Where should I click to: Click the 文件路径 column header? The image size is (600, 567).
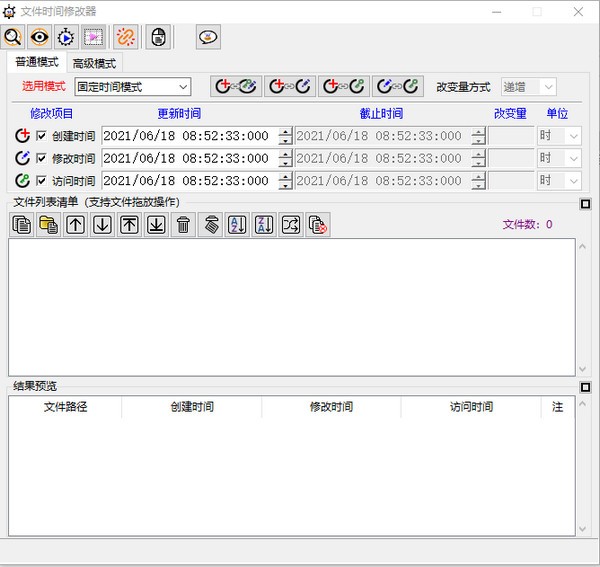pyautogui.click(x=65, y=407)
